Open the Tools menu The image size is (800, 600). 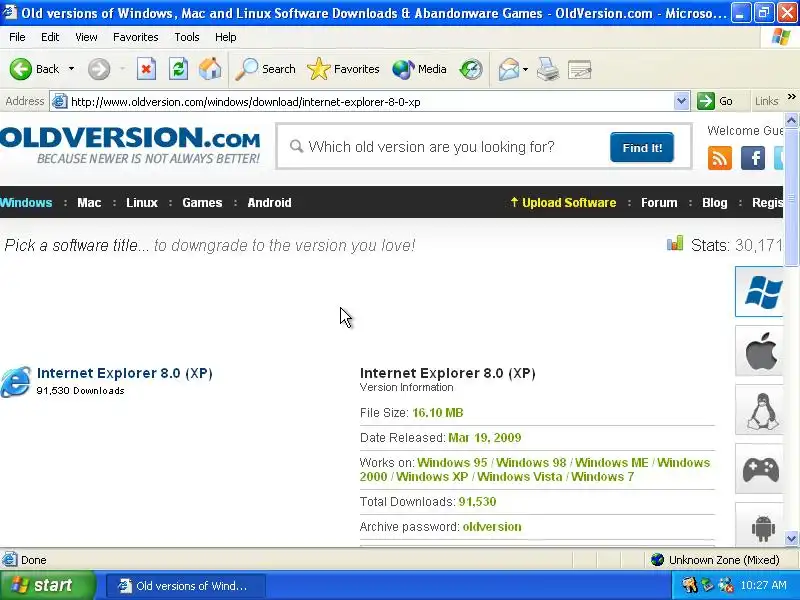(x=187, y=37)
